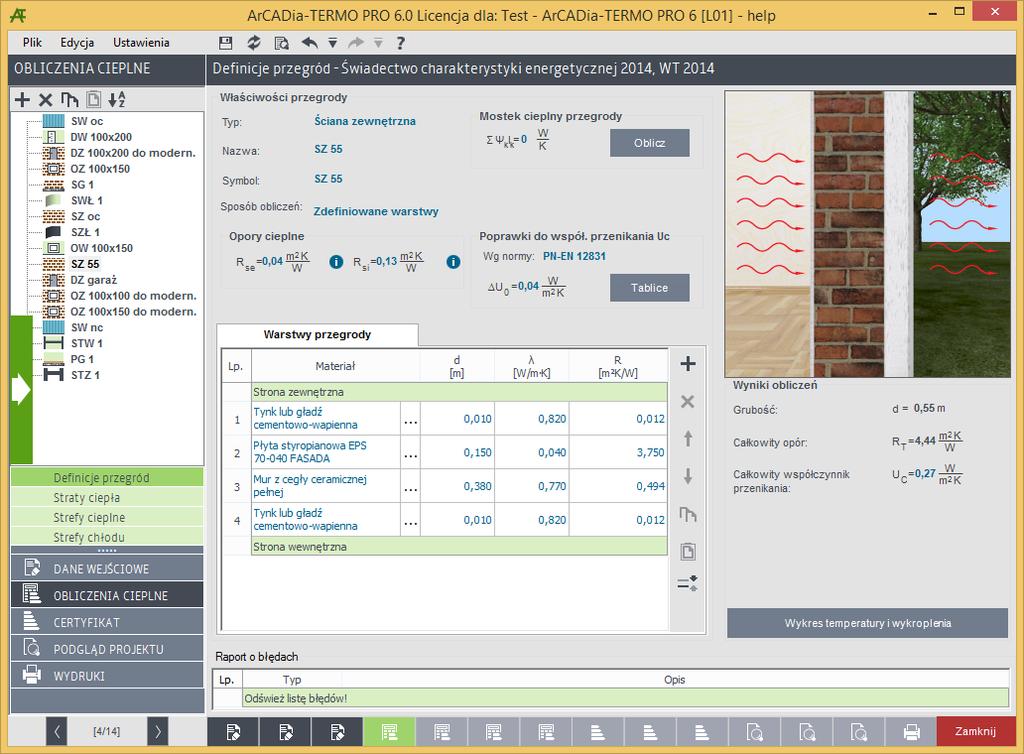Screen dimensions: 1024x754
Task: Click the undo arrow icon
Action: (310, 43)
